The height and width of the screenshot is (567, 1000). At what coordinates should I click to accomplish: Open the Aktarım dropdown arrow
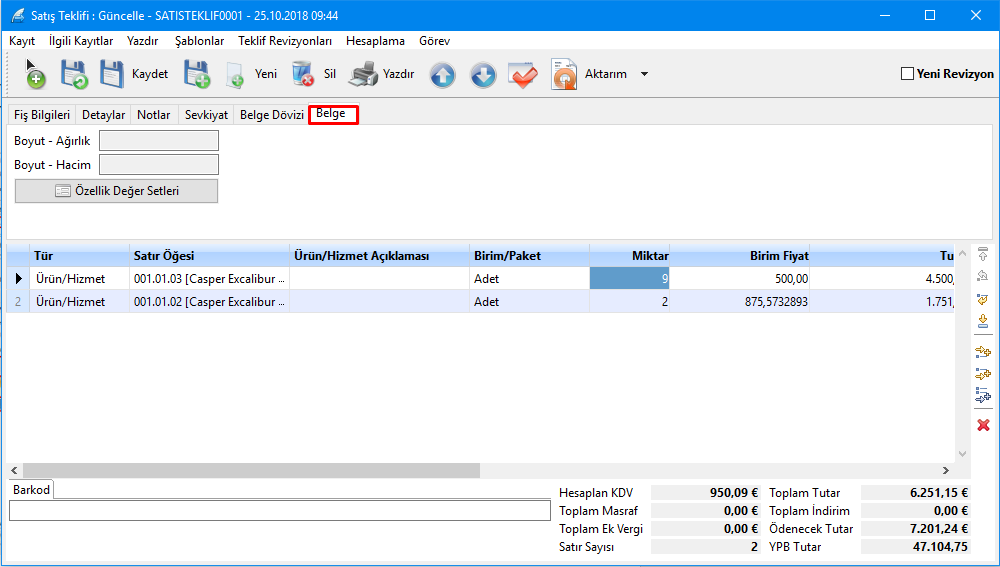(x=644, y=74)
